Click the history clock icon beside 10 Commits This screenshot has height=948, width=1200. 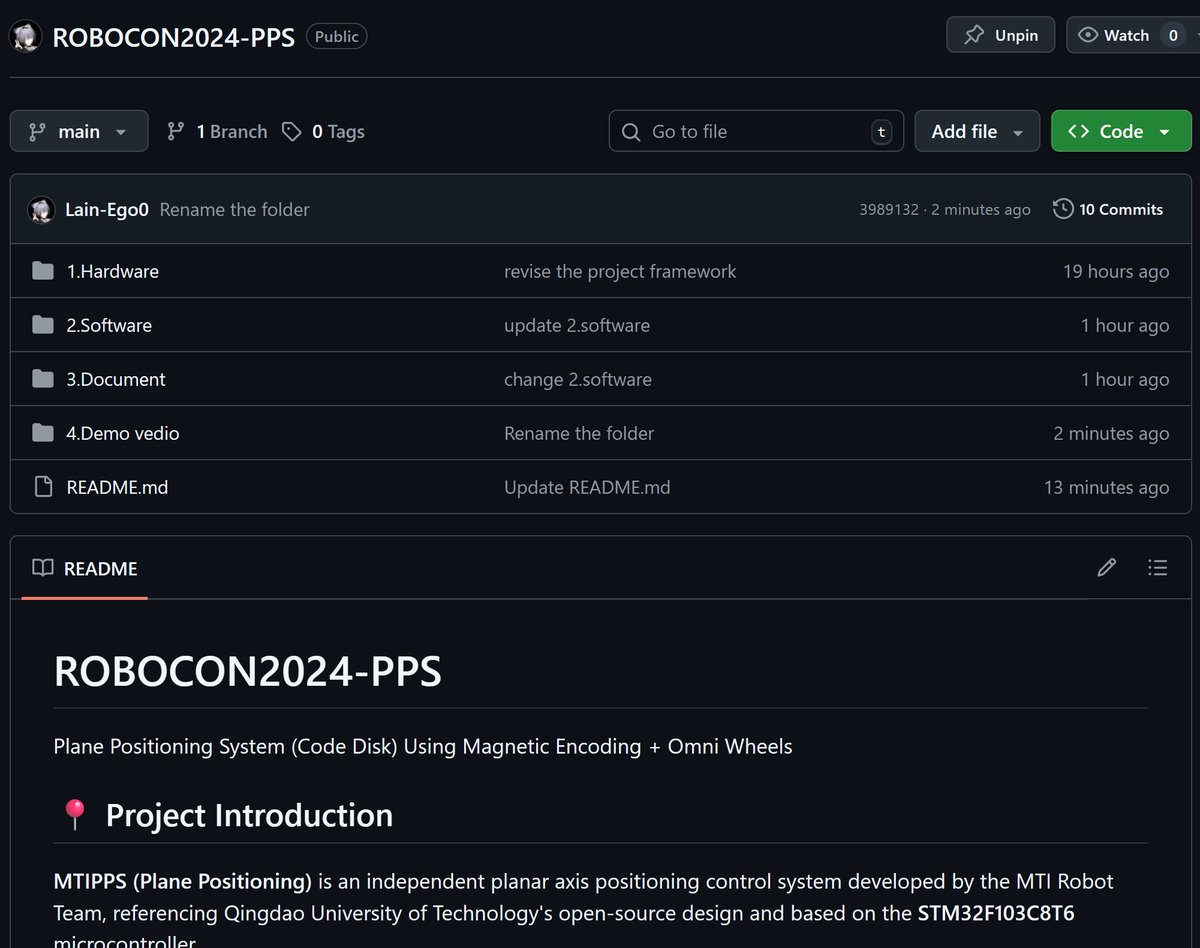tap(1063, 209)
